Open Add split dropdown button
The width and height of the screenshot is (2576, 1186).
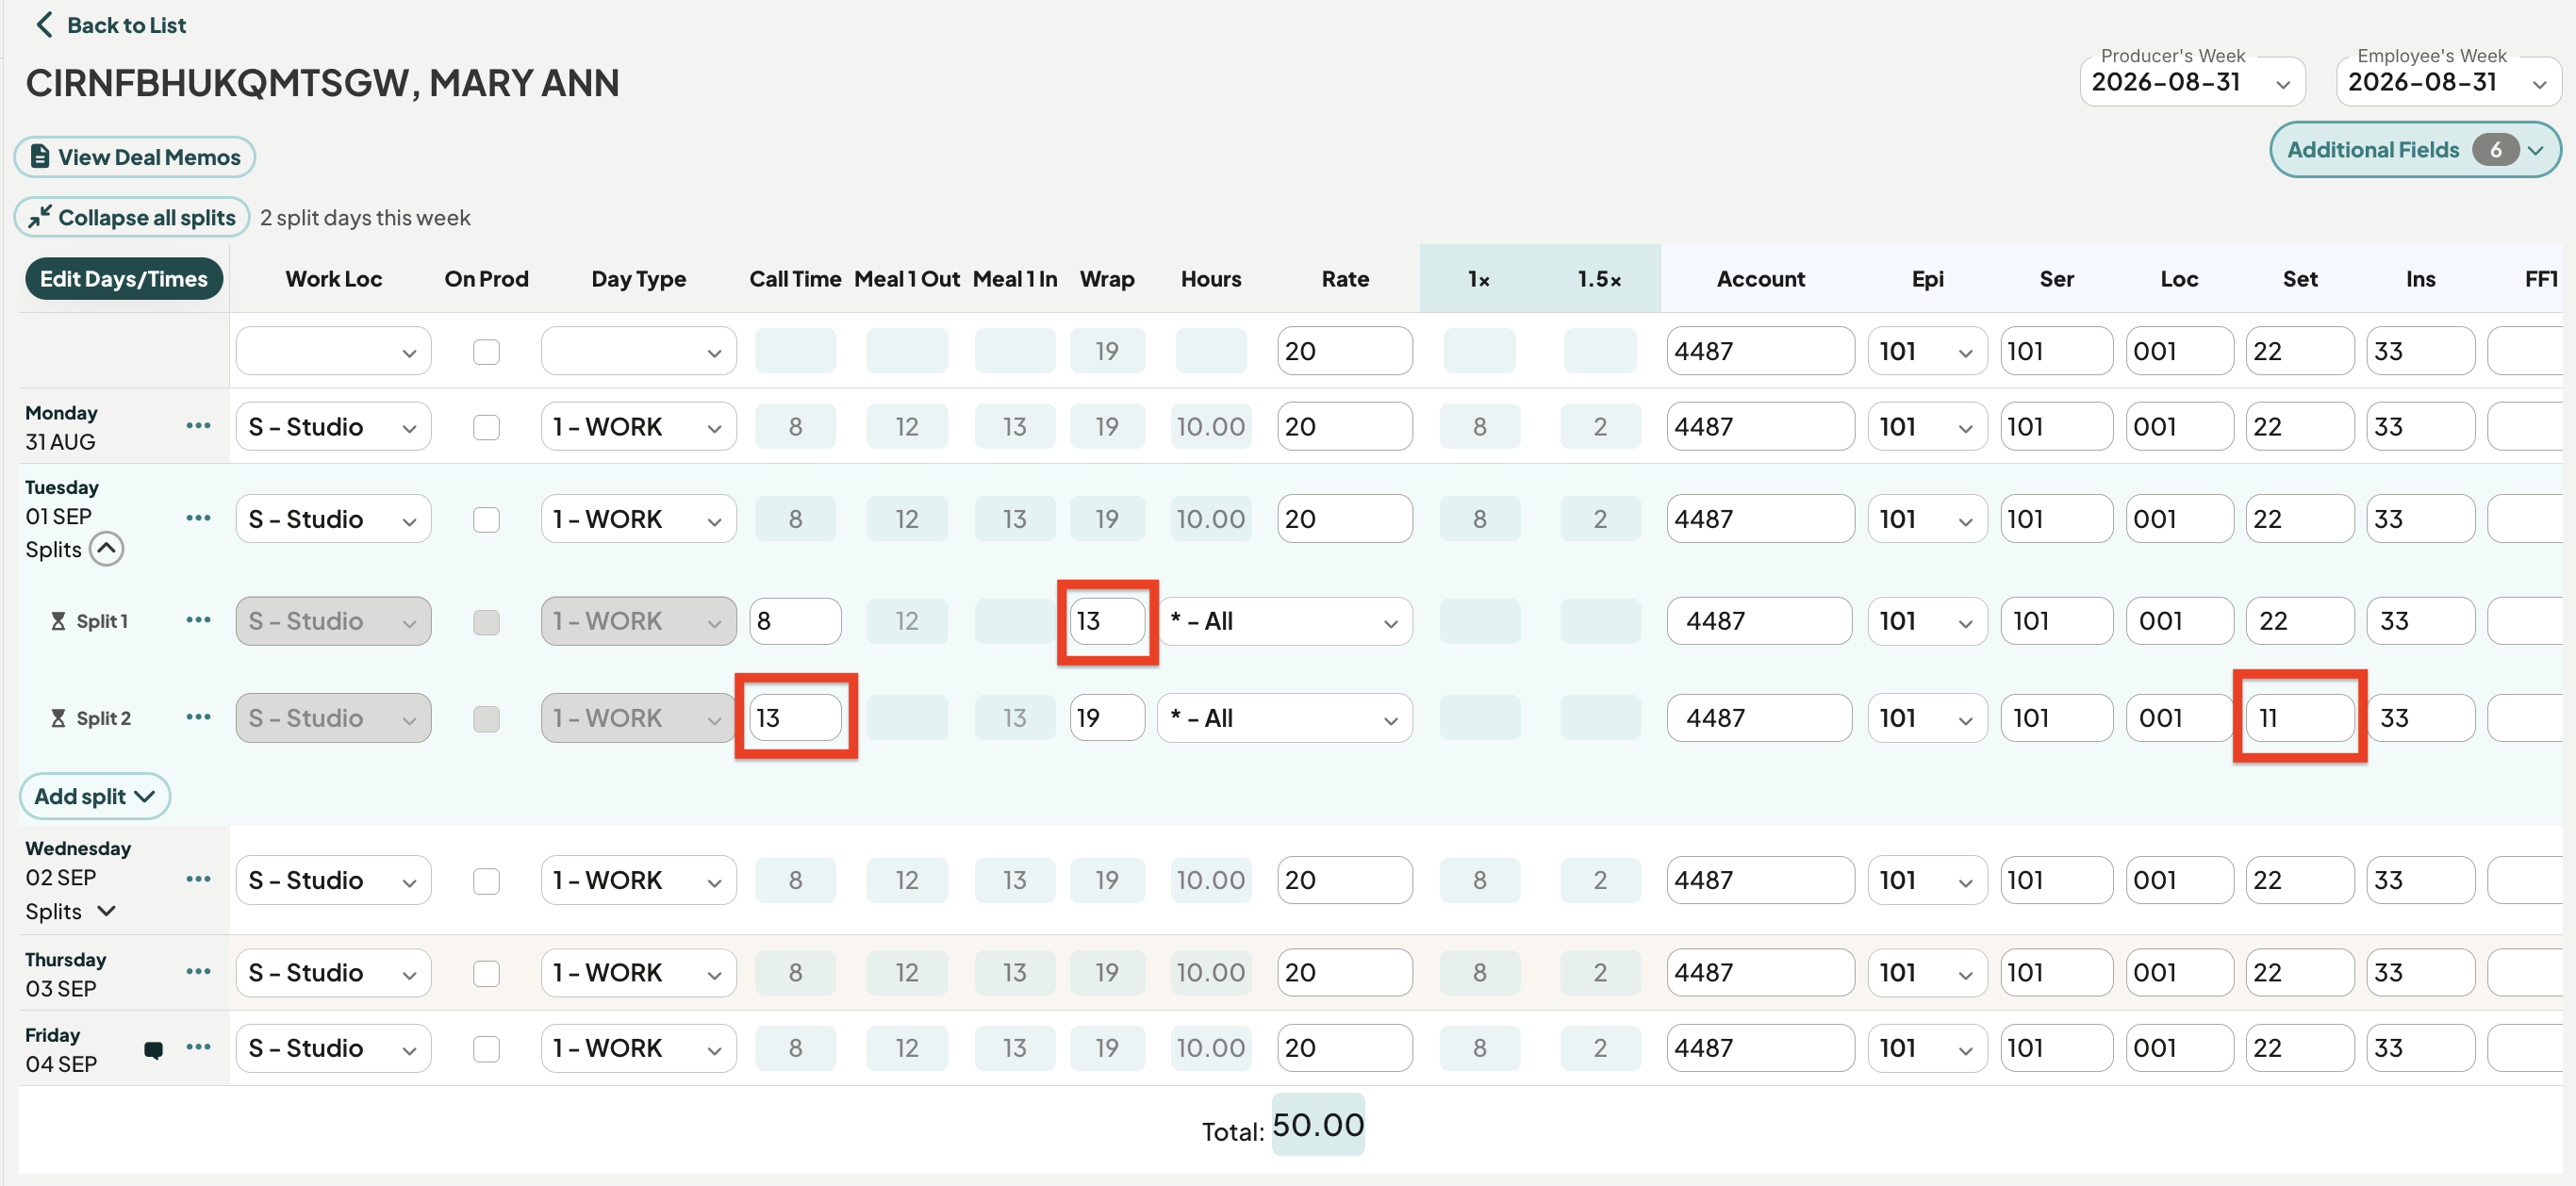click(95, 795)
